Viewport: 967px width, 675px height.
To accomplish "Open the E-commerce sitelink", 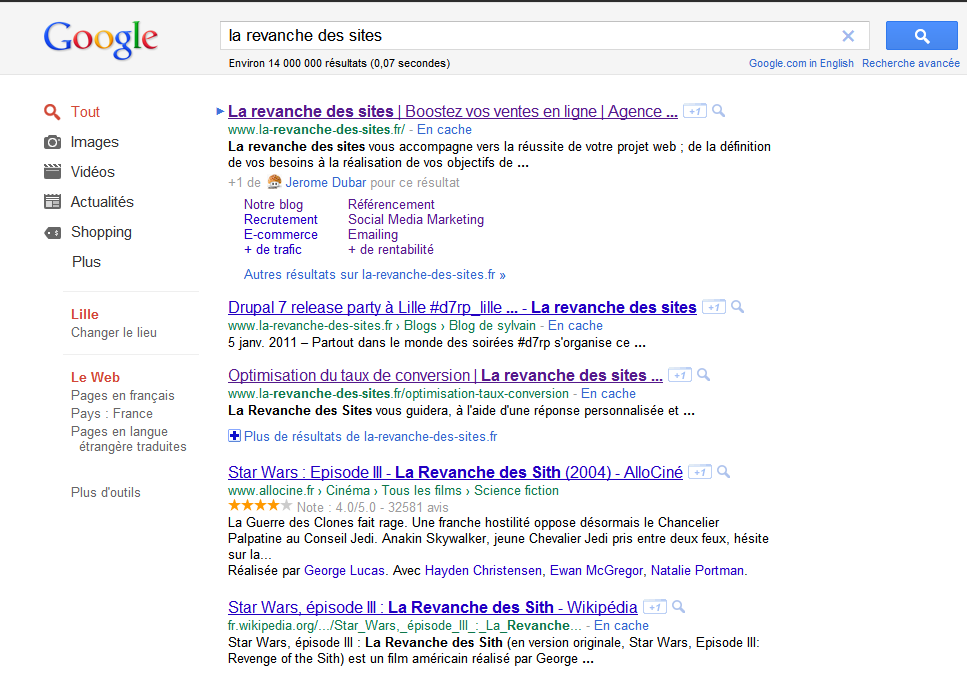I will 281,235.
